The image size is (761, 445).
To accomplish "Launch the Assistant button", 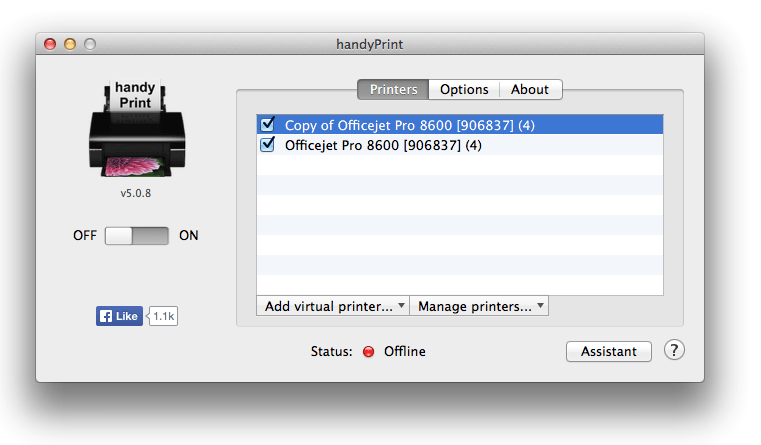I will [609, 351].
